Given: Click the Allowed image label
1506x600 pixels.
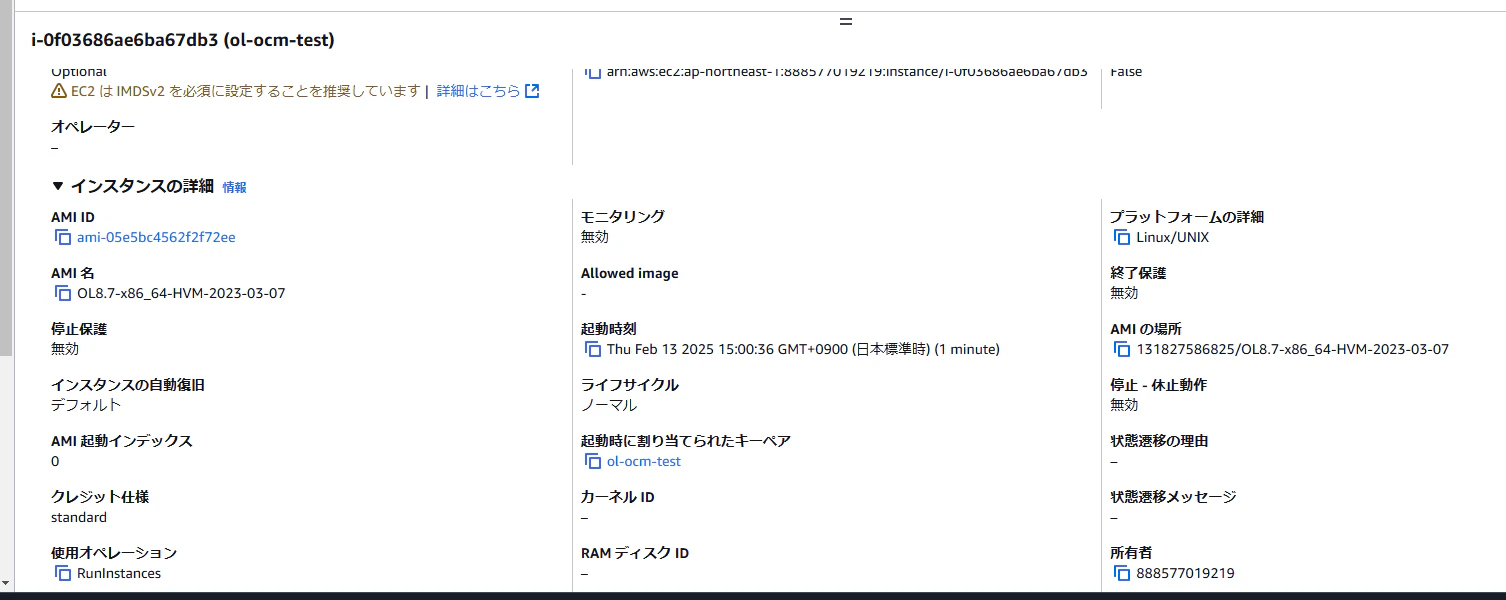Looking at the screenshot, I should pos(630,273).
